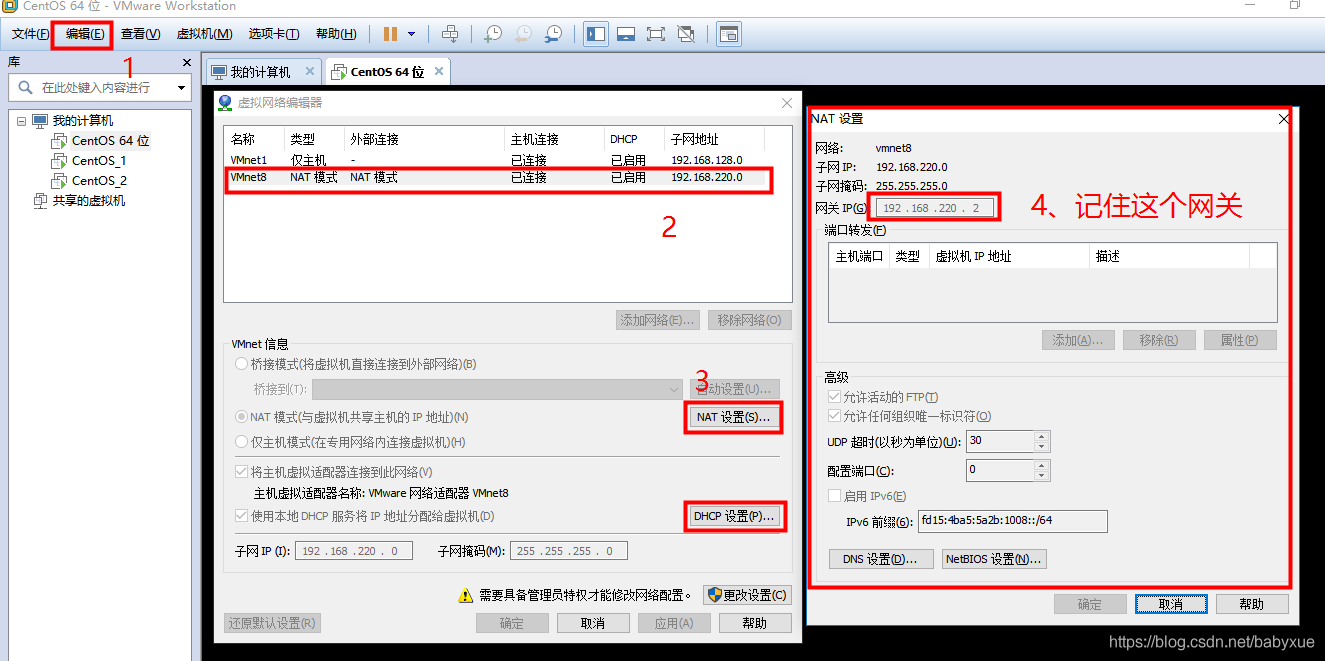Click the 移除网络 button
This screenshot has height=661, width=1325.
(x=750, y=320)
